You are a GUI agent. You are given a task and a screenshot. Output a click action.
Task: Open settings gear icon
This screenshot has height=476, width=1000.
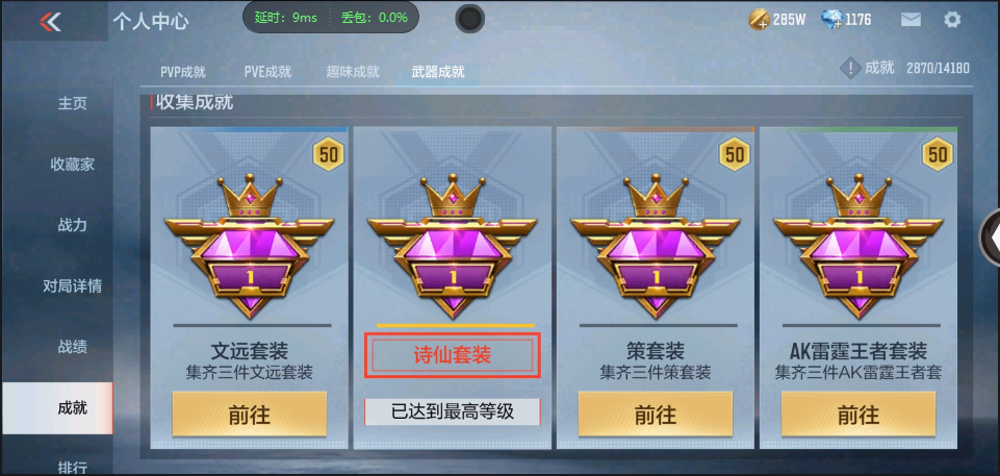pyautogui.click(x=952, y=20)
